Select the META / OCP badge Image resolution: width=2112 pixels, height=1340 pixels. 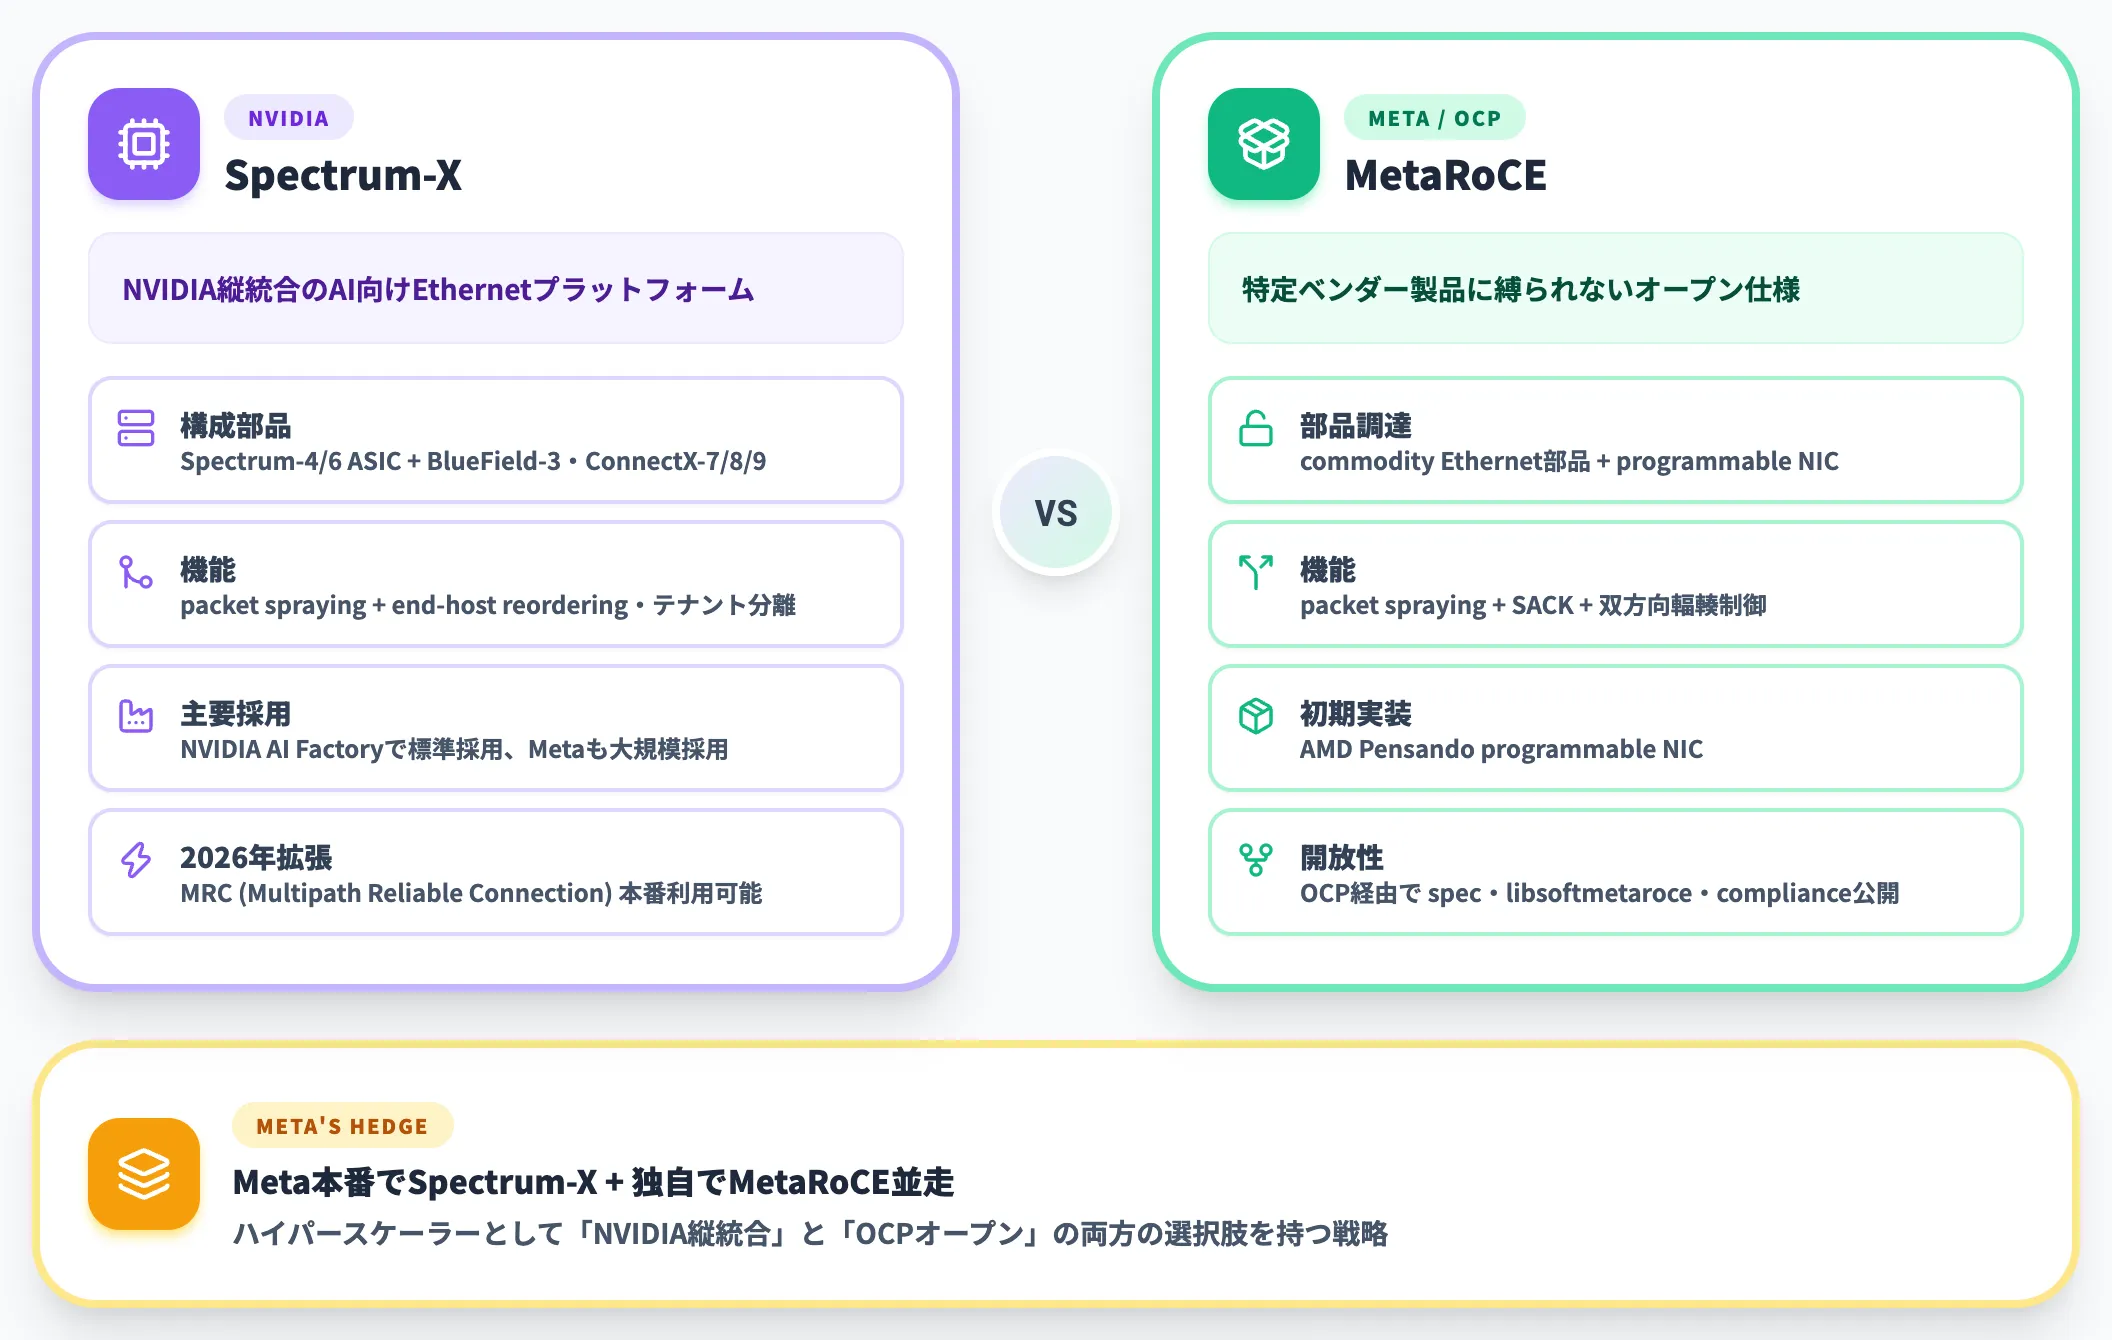click(1435, 118)
